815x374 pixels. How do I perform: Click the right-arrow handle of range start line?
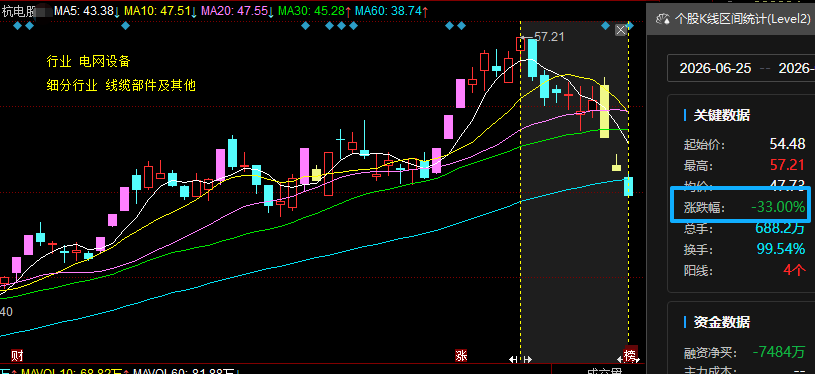(x=527, y=359)
